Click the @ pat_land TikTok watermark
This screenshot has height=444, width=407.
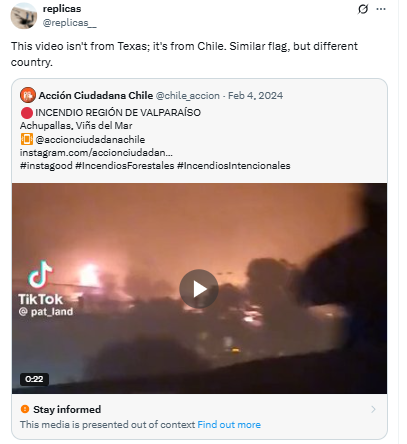[46, 312]
